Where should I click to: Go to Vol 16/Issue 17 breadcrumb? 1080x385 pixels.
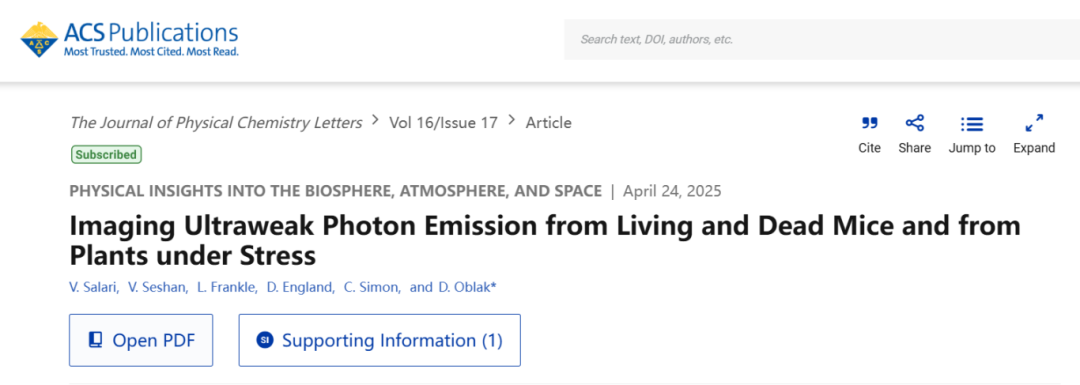coord(443,123)
